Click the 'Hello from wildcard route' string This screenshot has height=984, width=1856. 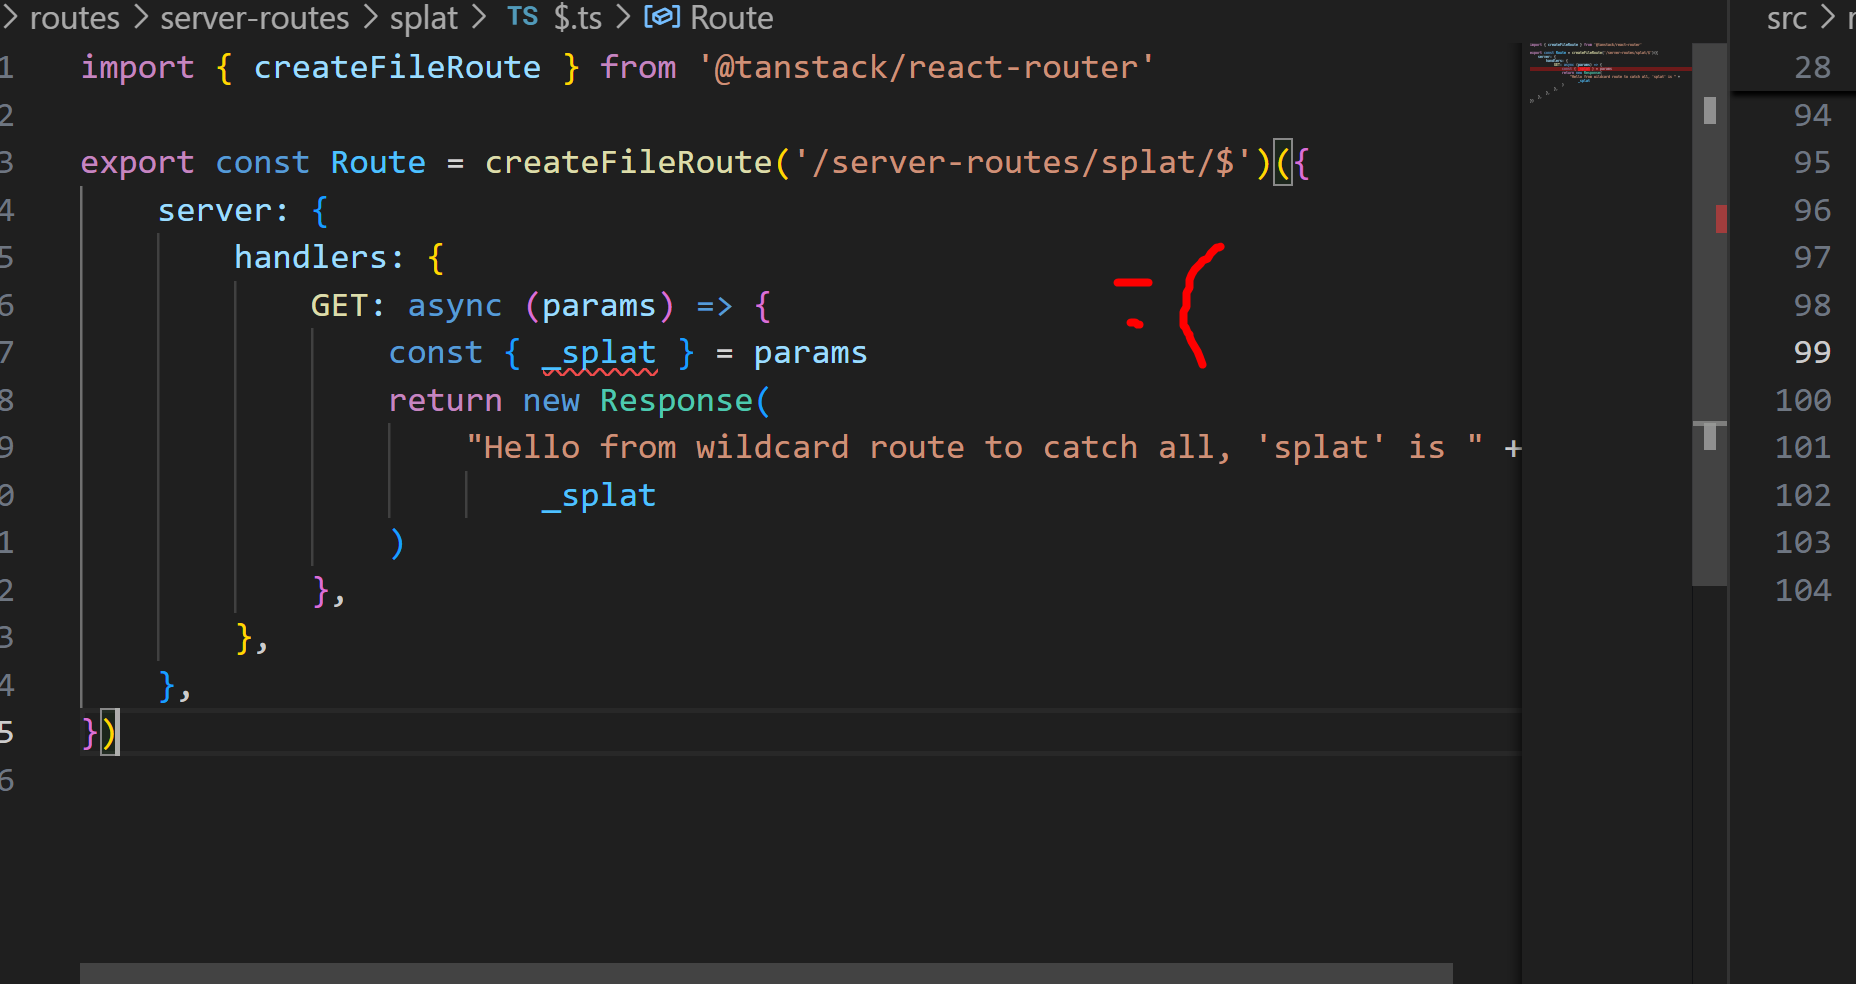pos(975,447)
